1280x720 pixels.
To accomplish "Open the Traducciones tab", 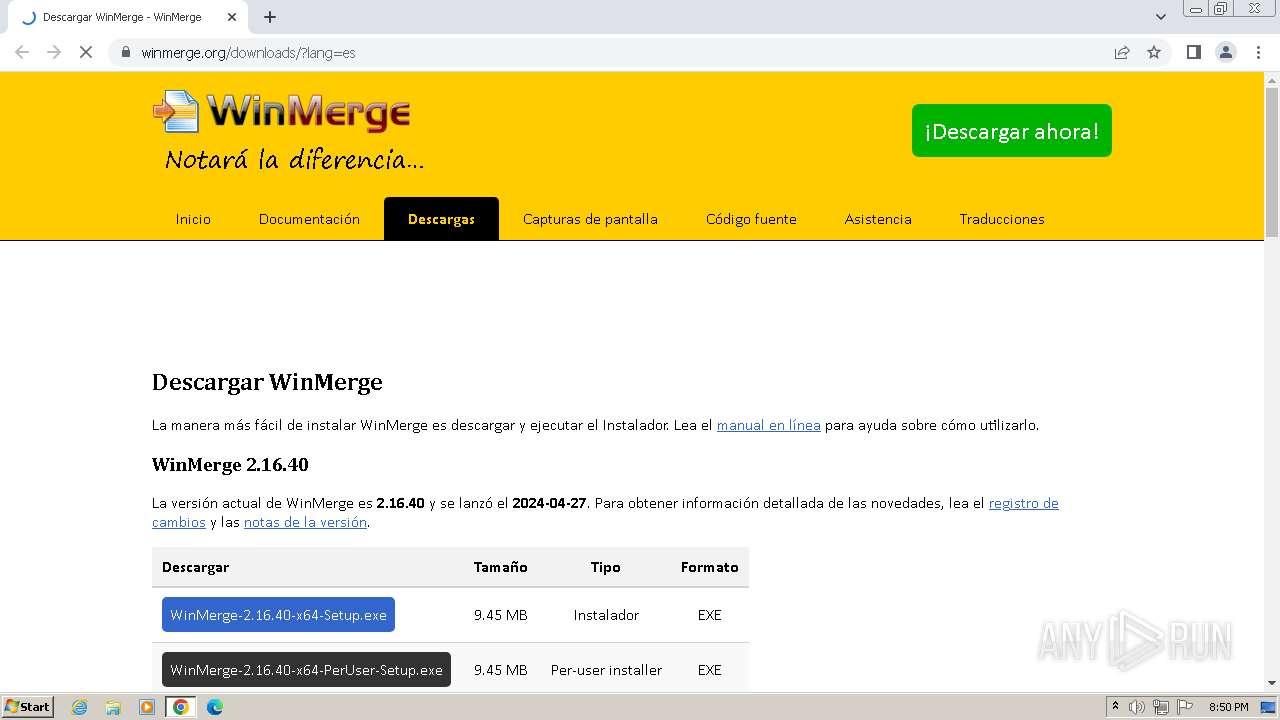I will pos(1002,219).
